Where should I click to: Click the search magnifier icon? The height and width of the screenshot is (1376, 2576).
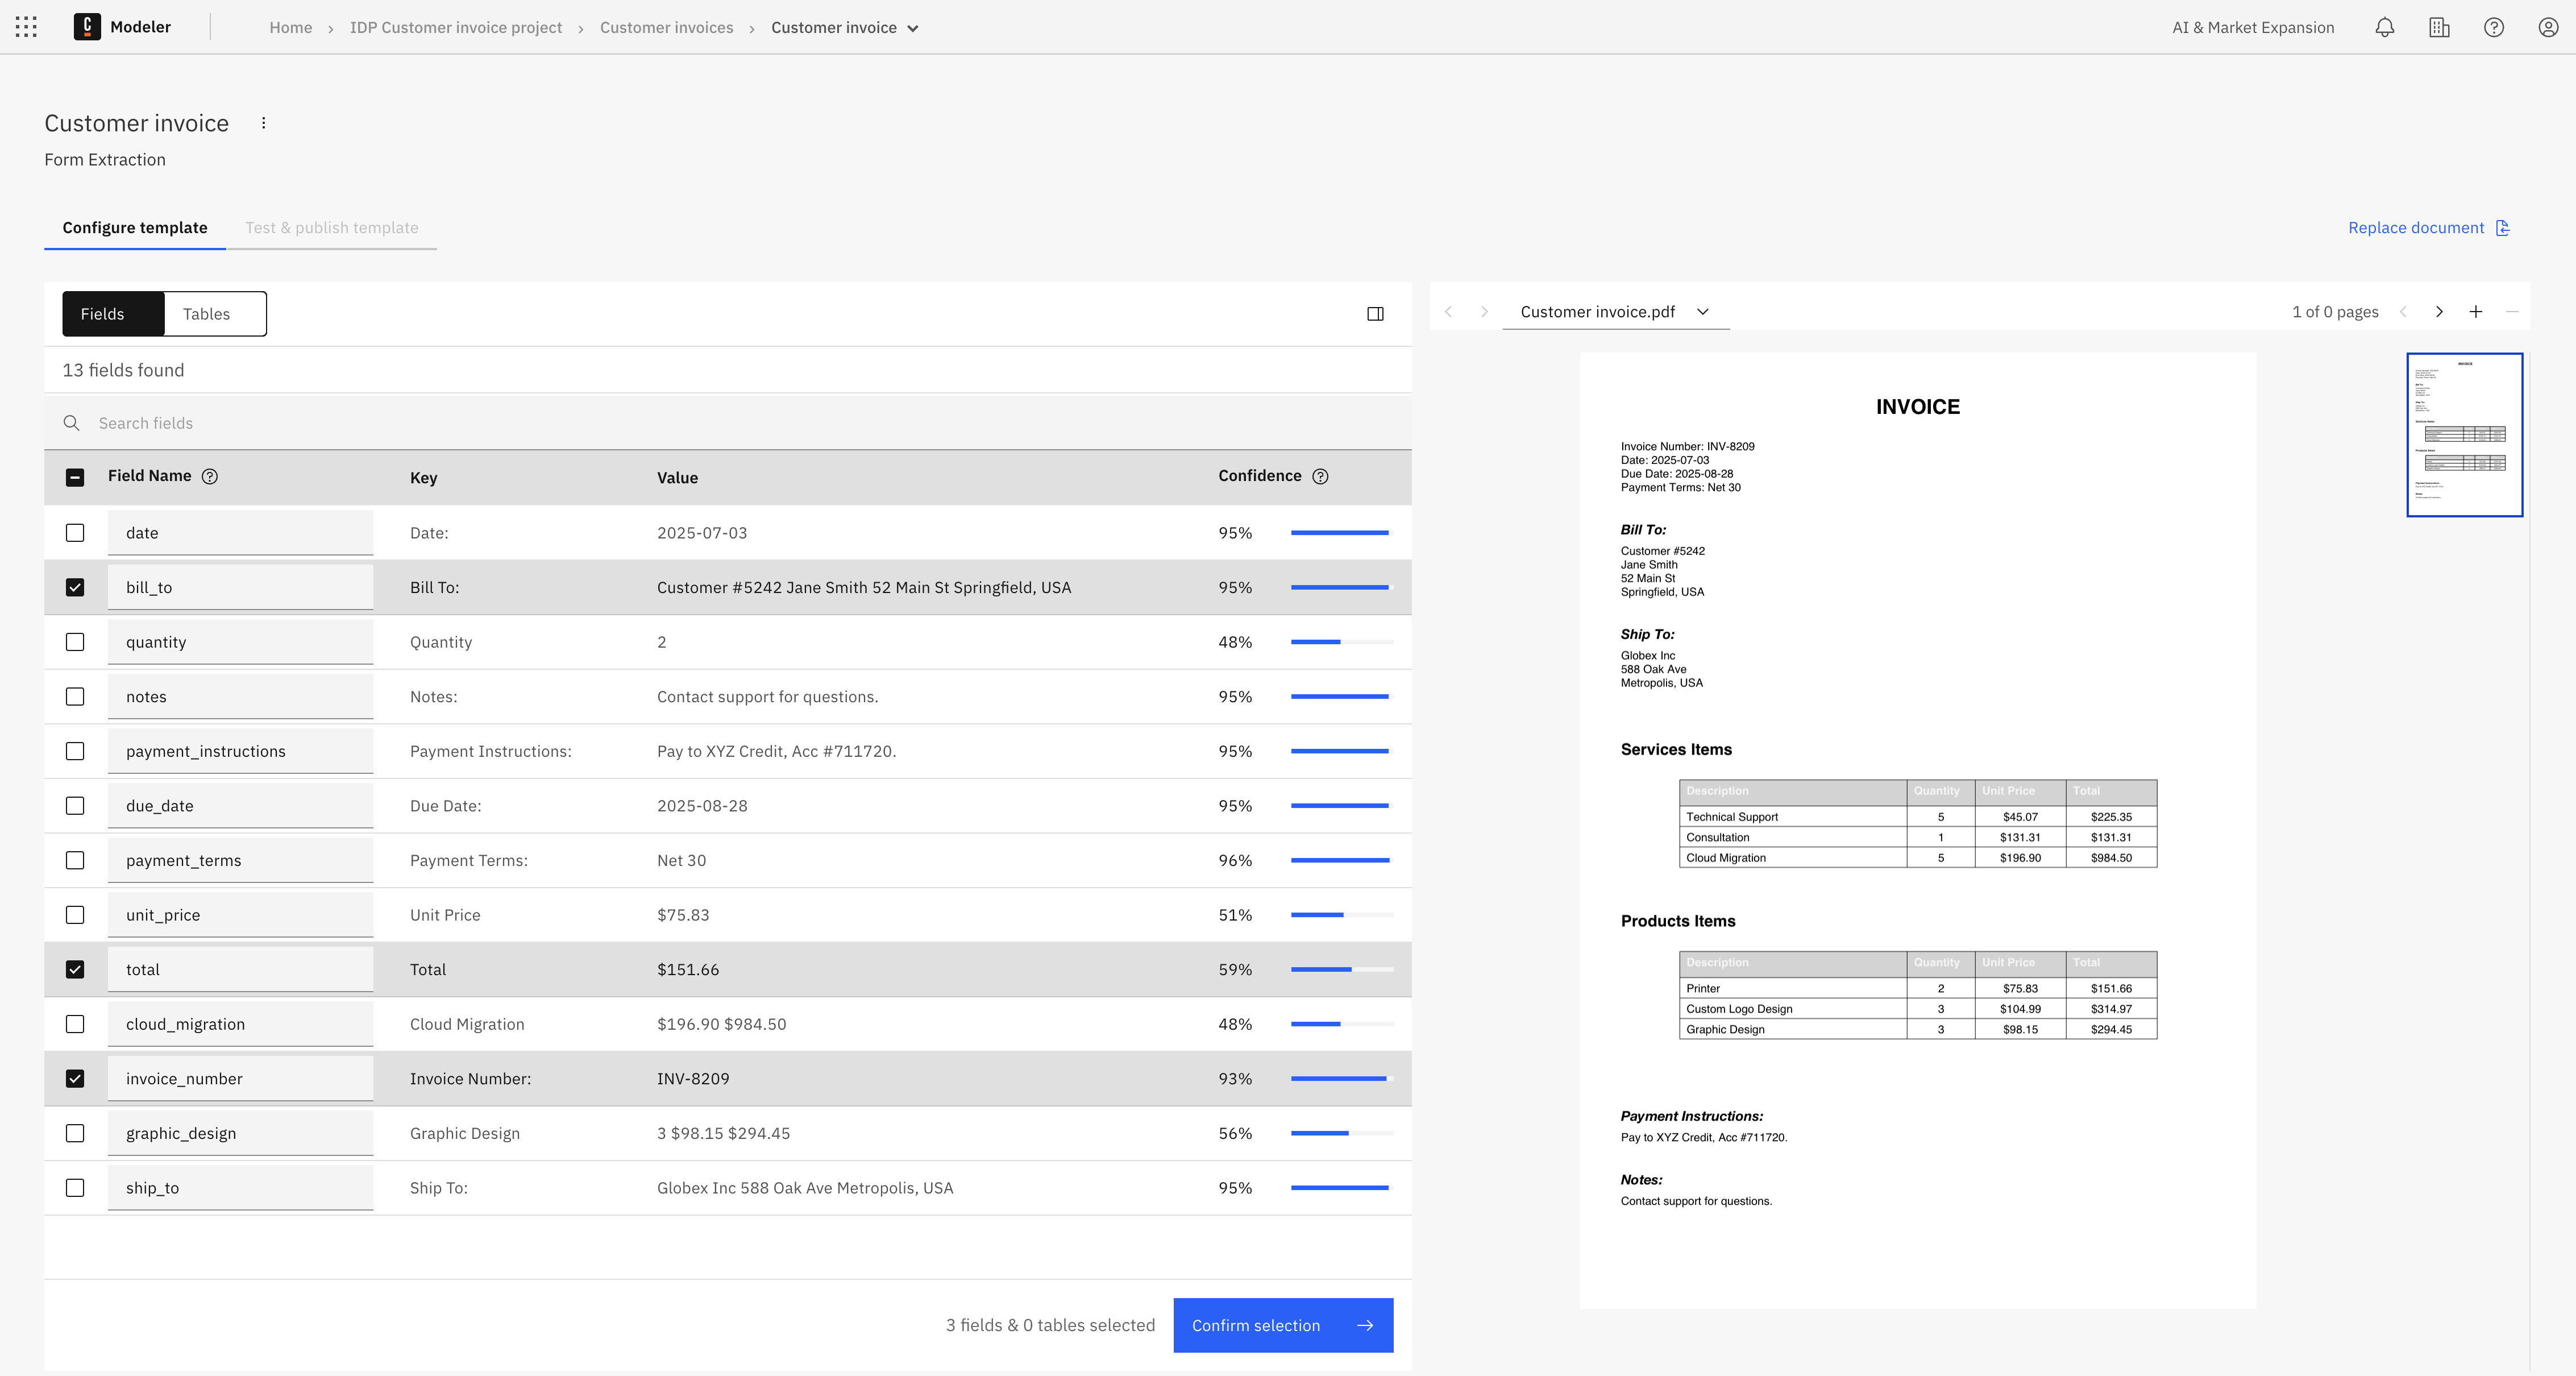[72, 423]
